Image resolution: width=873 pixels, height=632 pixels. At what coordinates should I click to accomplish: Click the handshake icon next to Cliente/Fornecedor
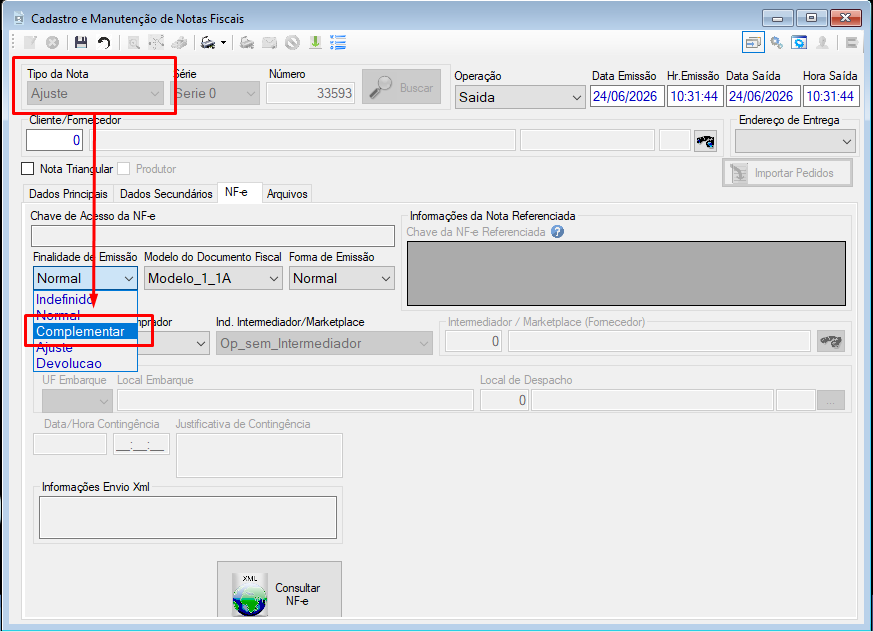(705, 141)
